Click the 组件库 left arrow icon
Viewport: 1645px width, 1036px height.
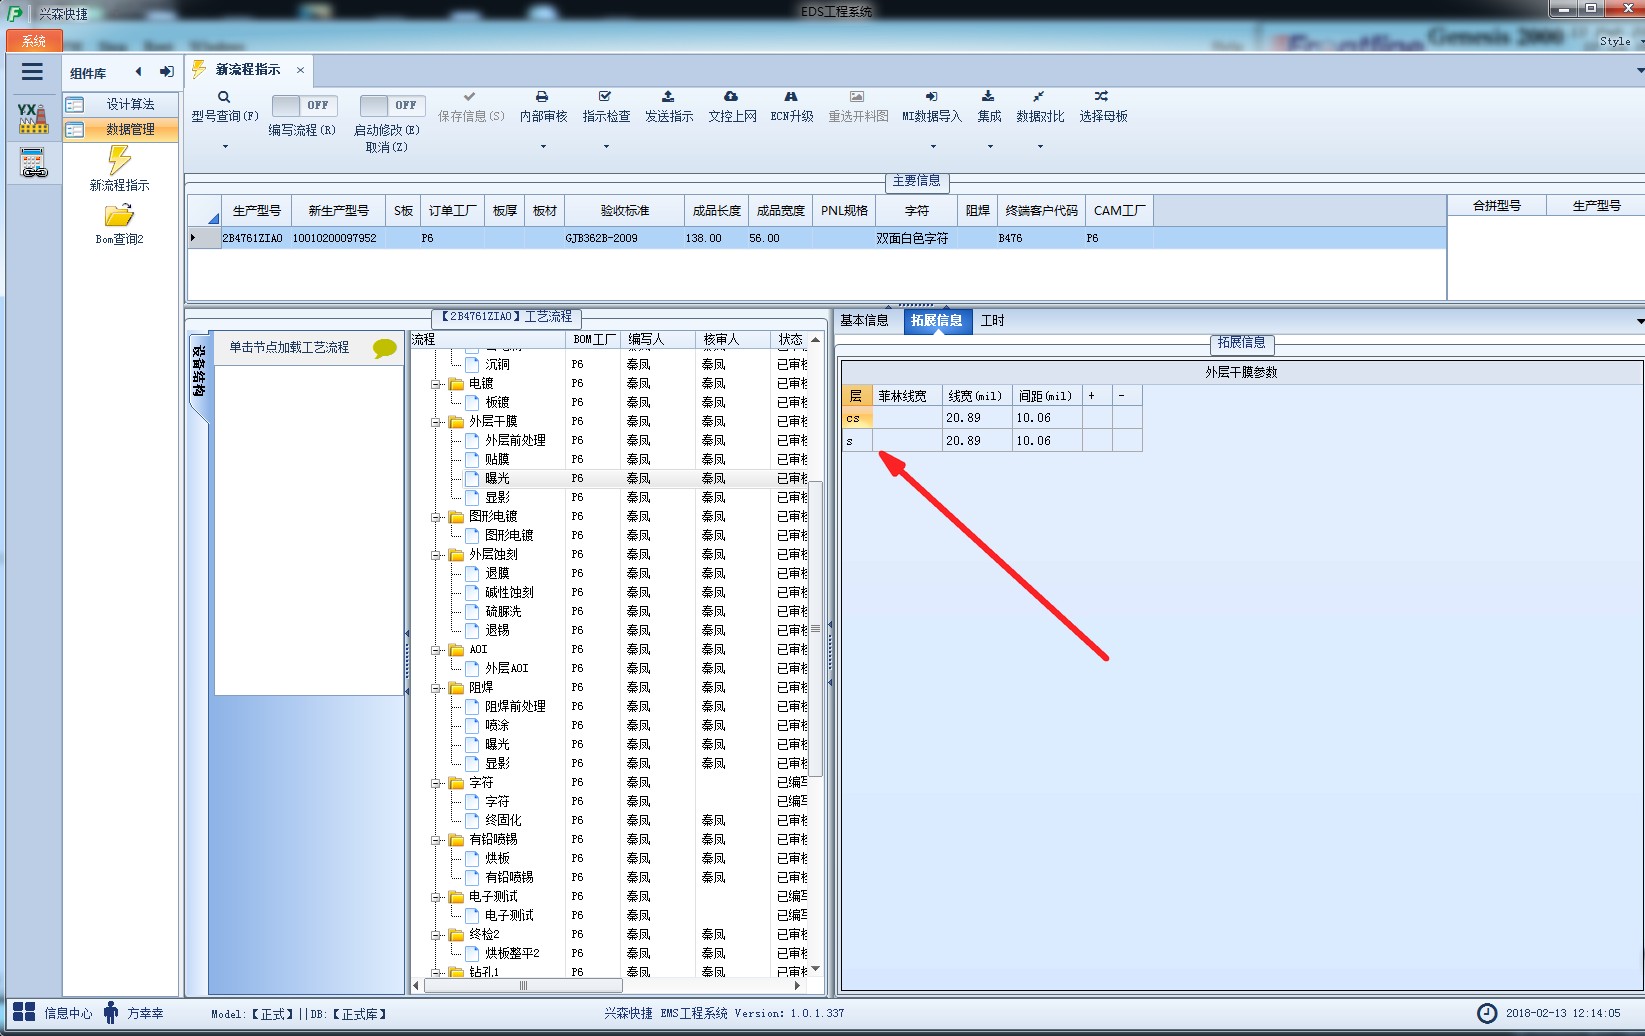coord(138,72)
